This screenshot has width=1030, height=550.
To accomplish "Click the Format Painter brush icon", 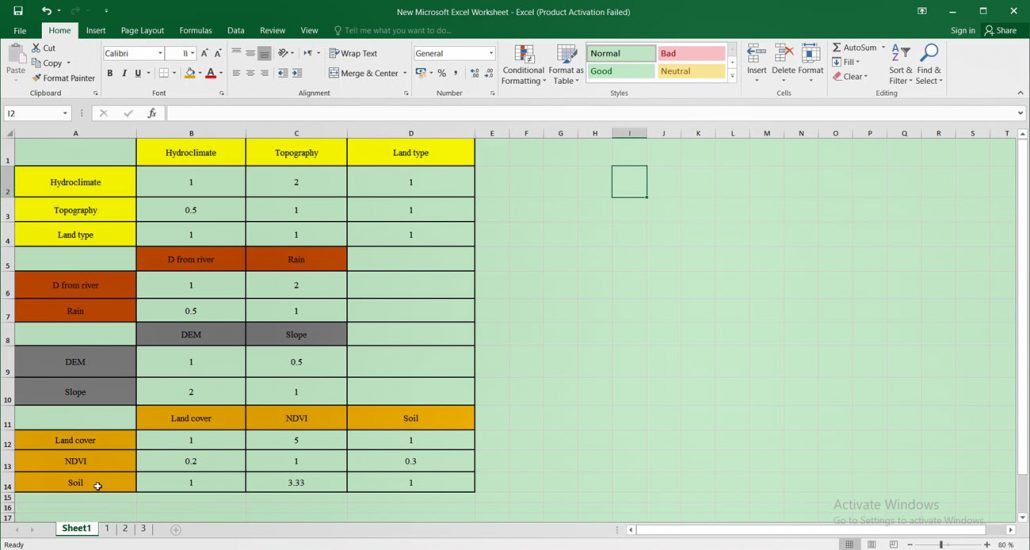I will [x=37, y=78].
